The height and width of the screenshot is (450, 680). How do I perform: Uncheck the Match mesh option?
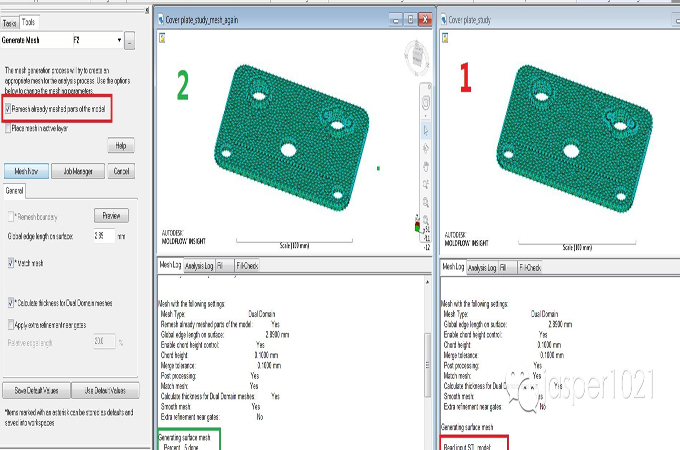pyautogui.click(x=11, y=263)
